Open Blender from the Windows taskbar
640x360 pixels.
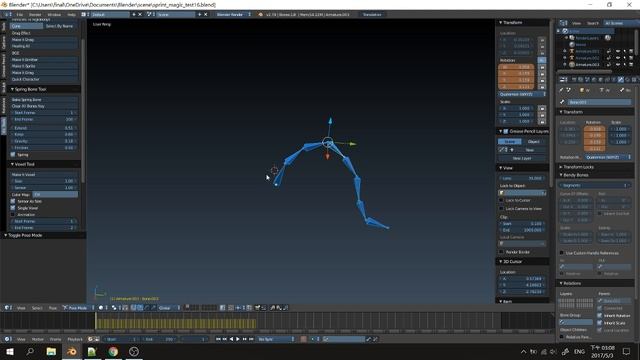72,351
